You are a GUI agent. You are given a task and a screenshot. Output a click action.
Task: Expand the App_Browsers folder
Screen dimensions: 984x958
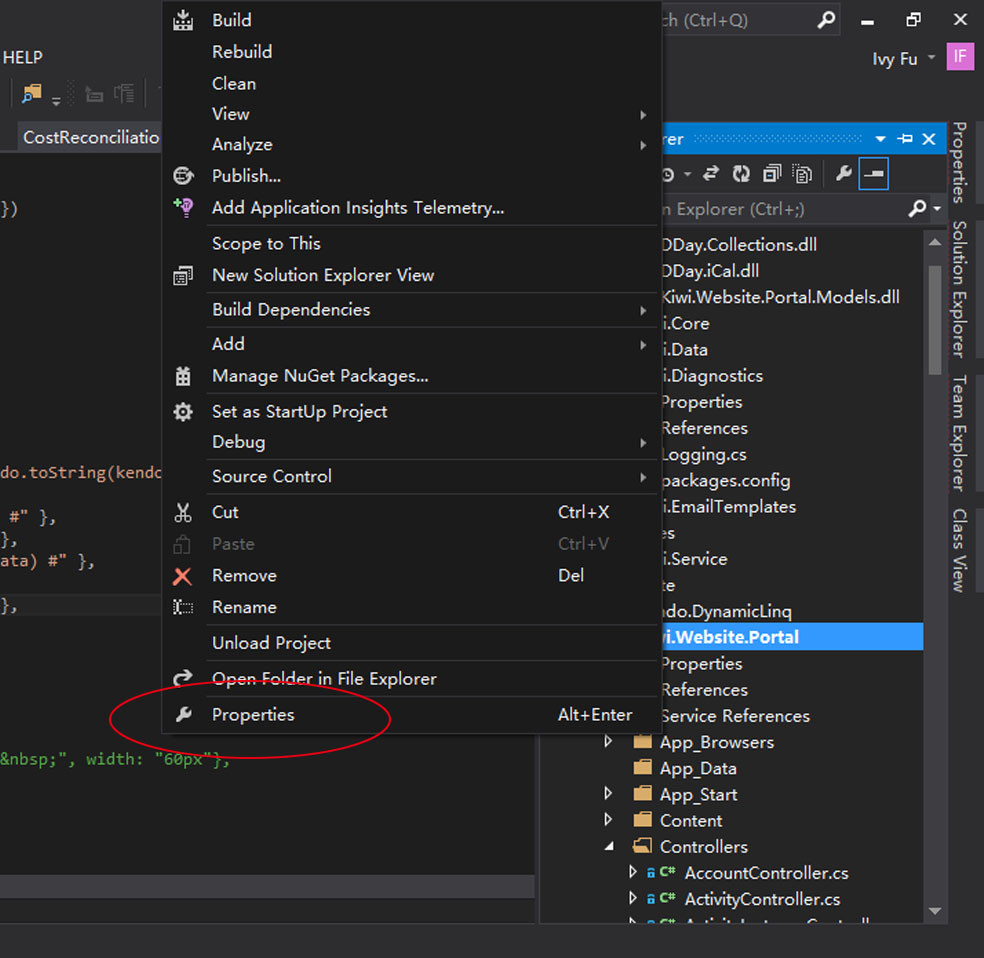[607, 742]
